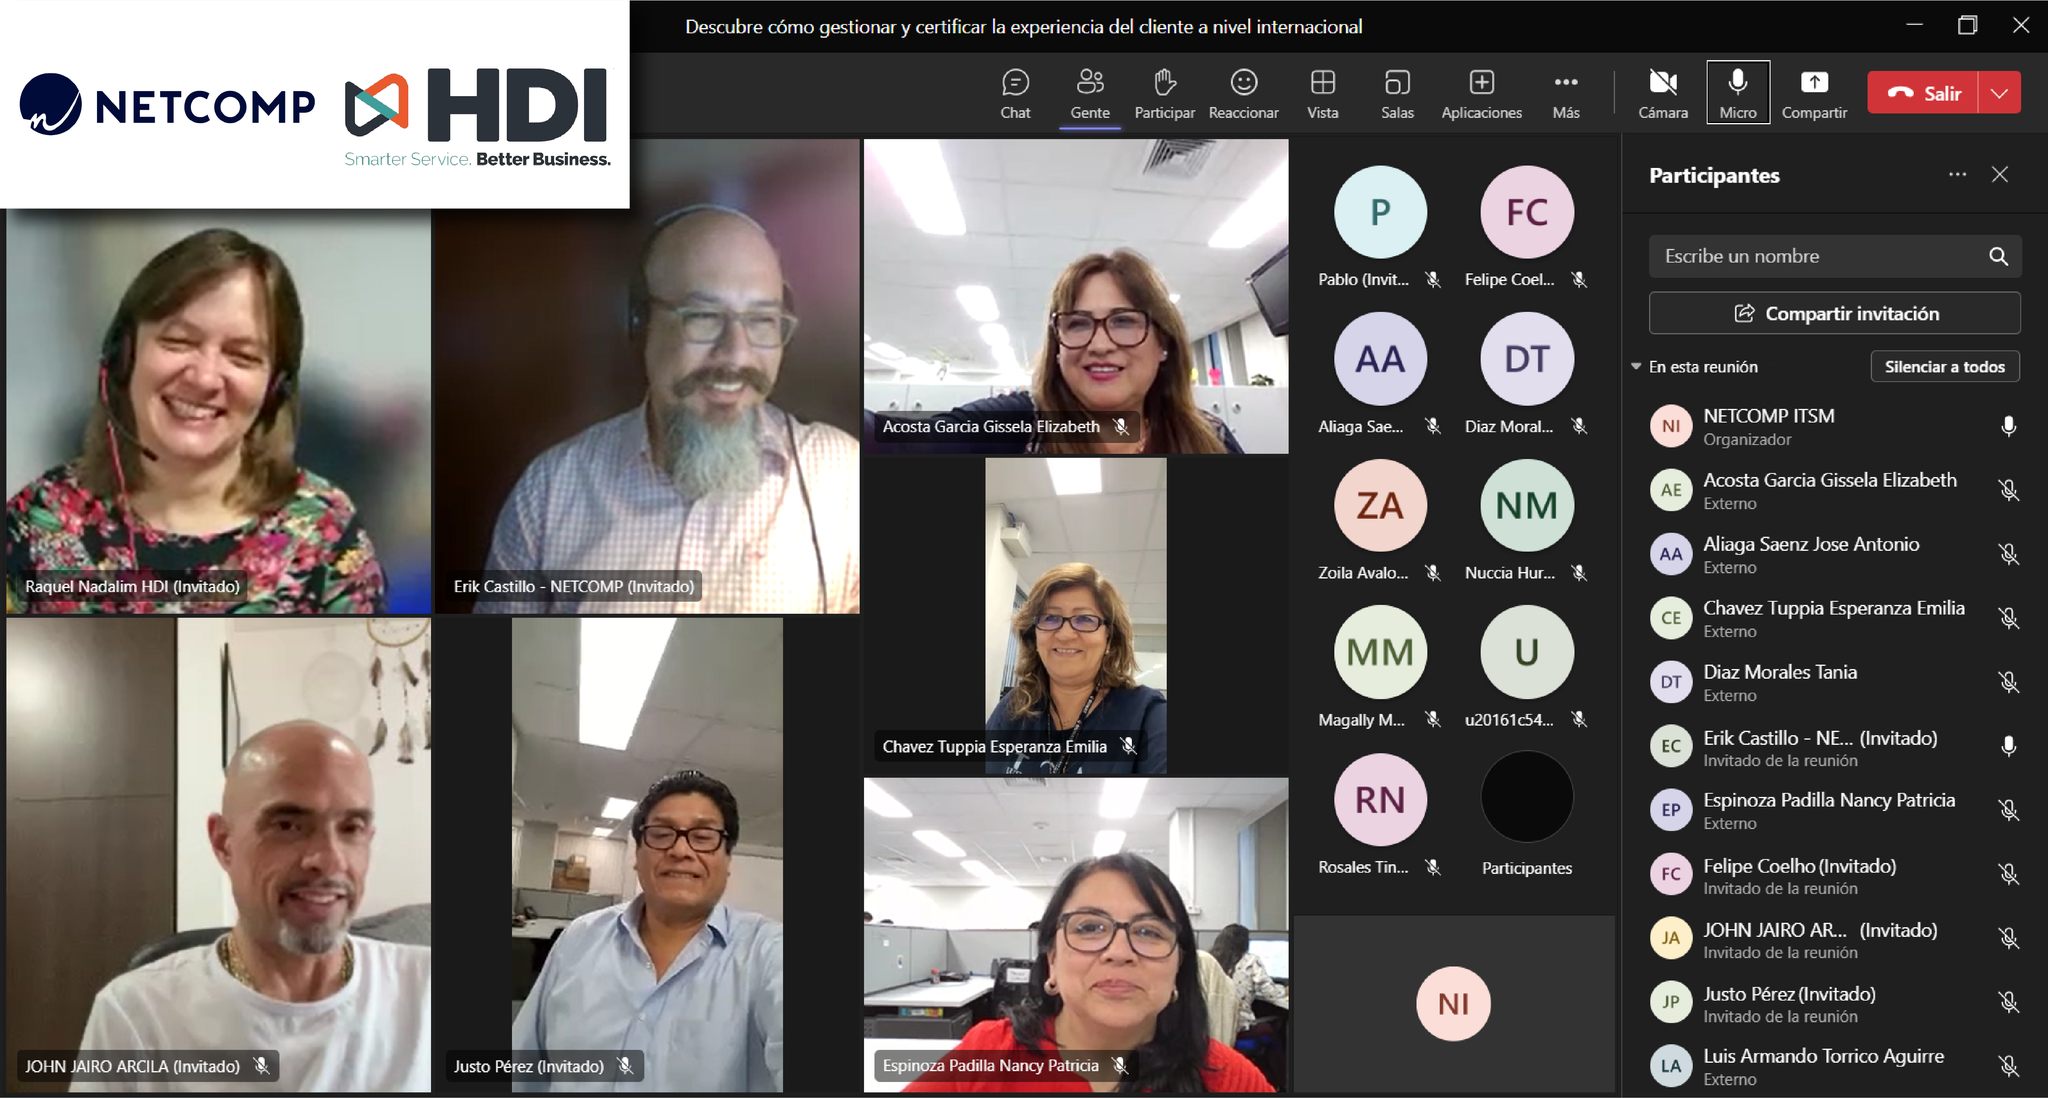Click Compartir share screen icon
Image resolution: width=2048 pixels, height=1098 pixels.
[1814, 82]
